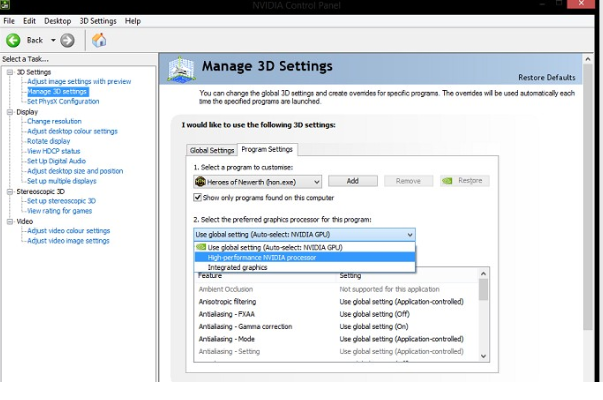
Task: Click the Add button
Action: coord(353,181)
